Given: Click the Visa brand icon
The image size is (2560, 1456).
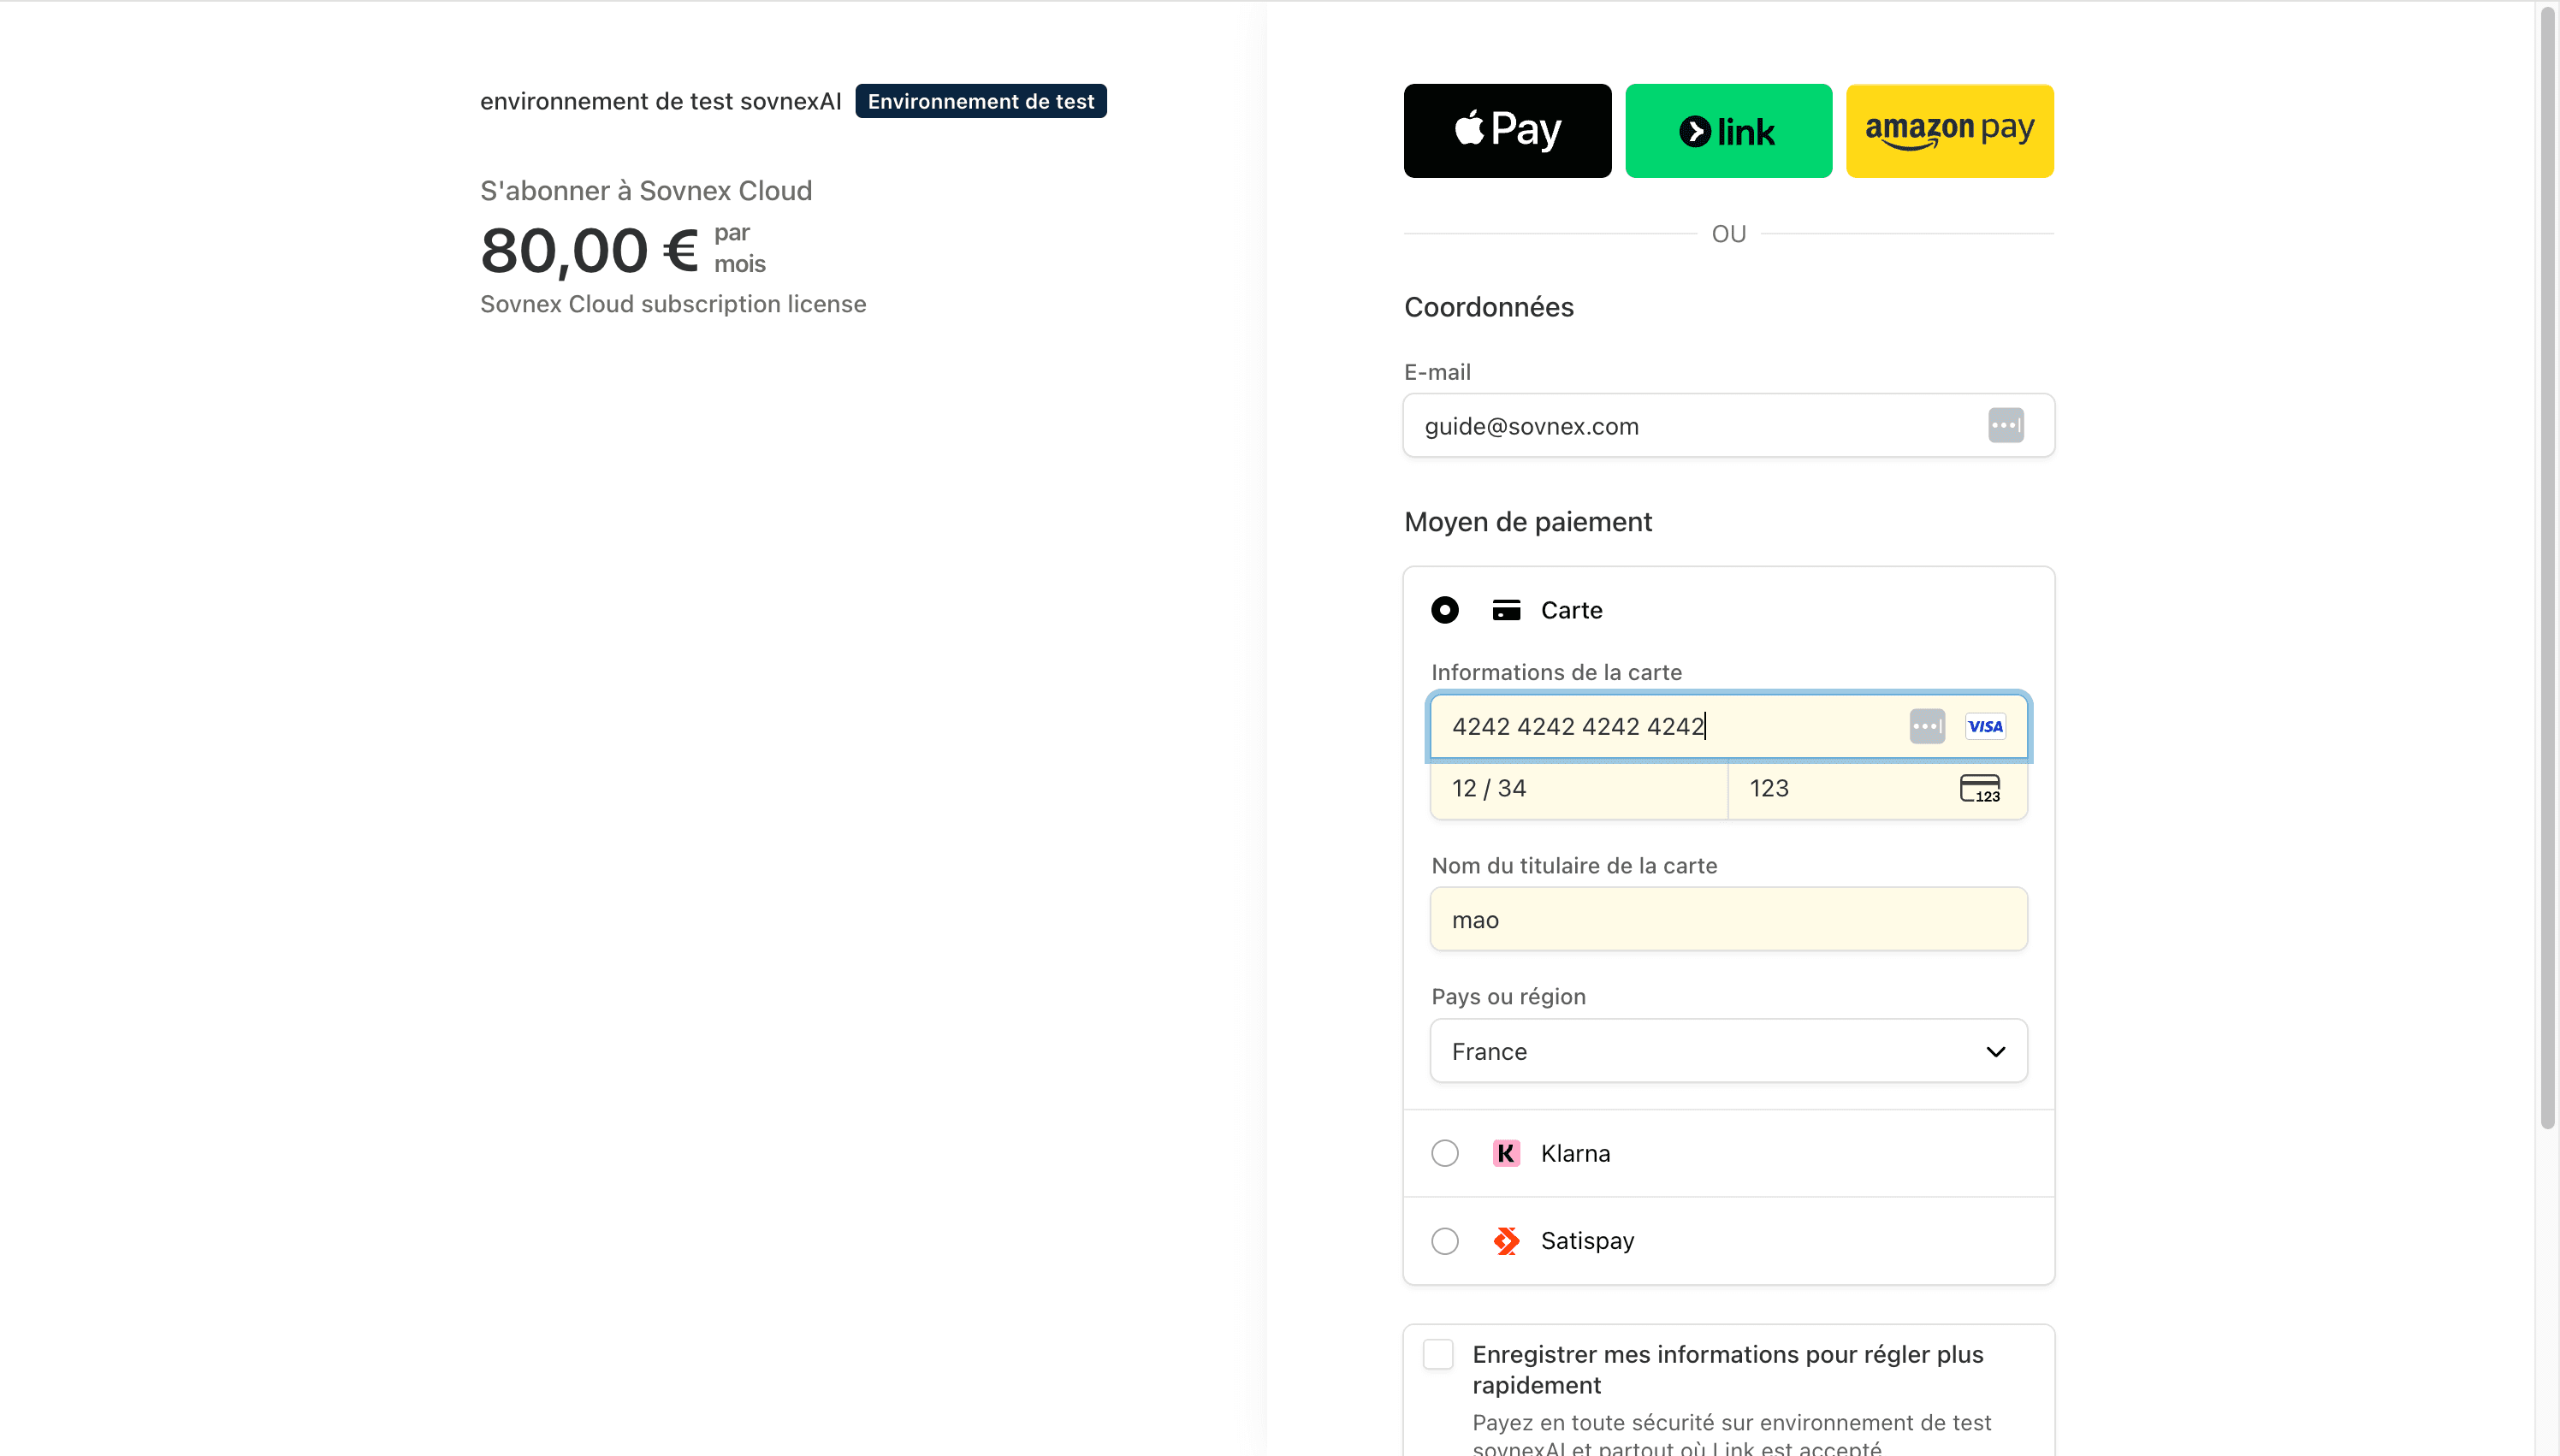Looking at the screenshot, I should pos(1985,726).
